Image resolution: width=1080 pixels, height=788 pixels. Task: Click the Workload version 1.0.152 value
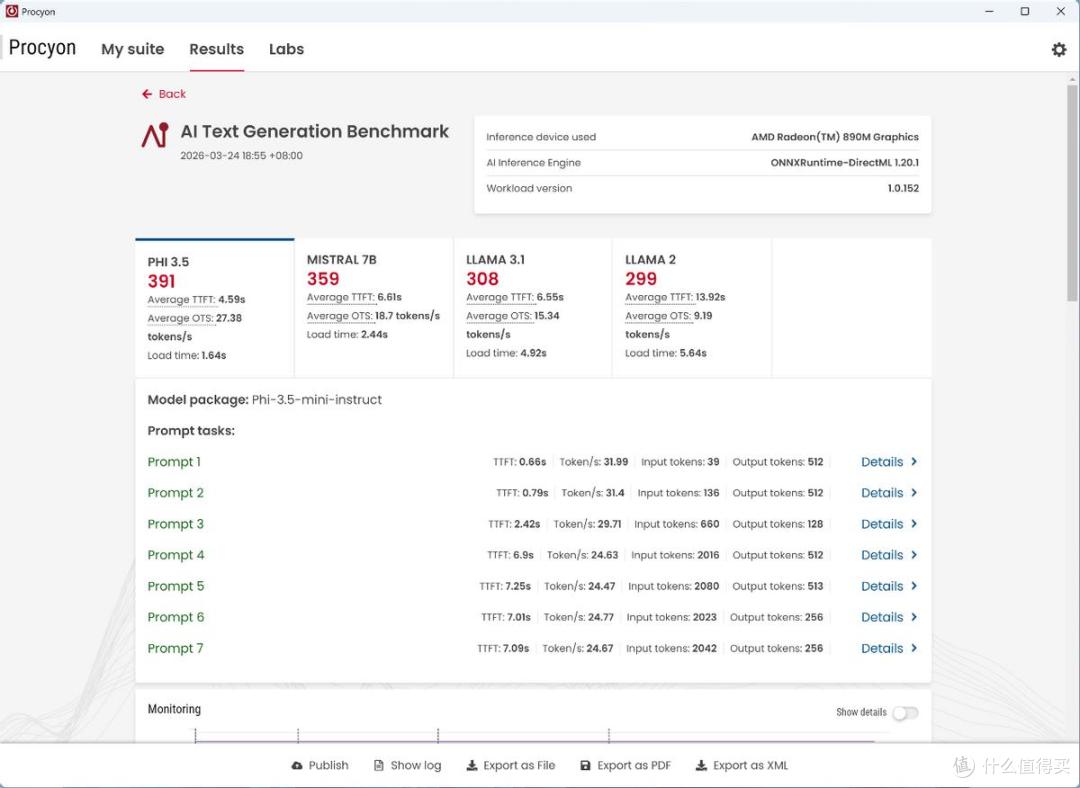point(903,188)
